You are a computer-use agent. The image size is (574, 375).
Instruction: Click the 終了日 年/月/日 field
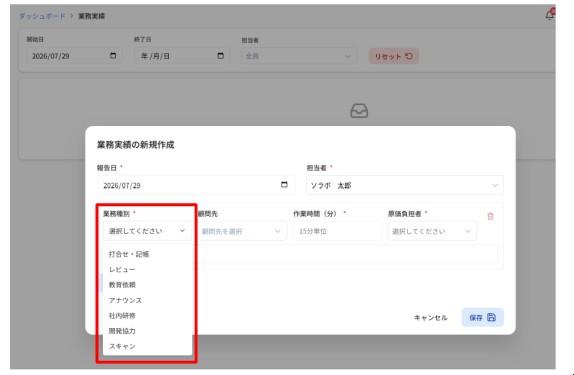click(x=181, y=56)
